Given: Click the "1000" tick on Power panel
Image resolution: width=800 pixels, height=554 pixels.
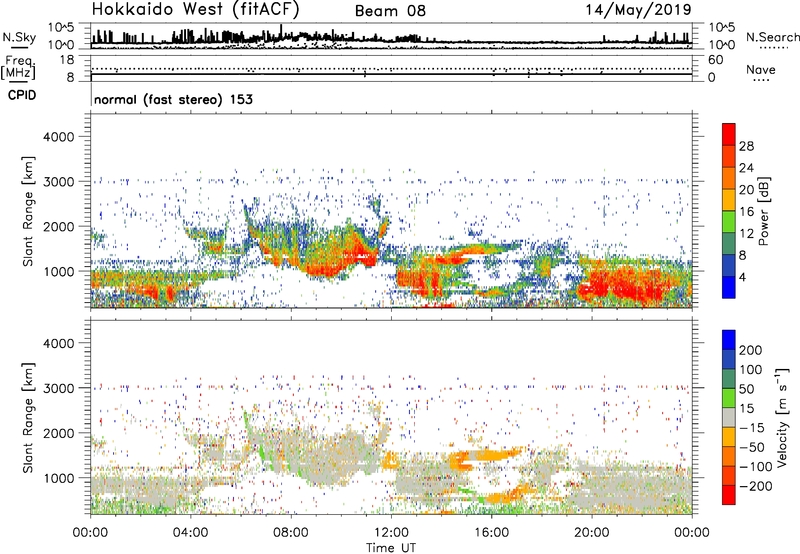Looking at the screenshot, I should pyautogui.click(x=58, y=271).
